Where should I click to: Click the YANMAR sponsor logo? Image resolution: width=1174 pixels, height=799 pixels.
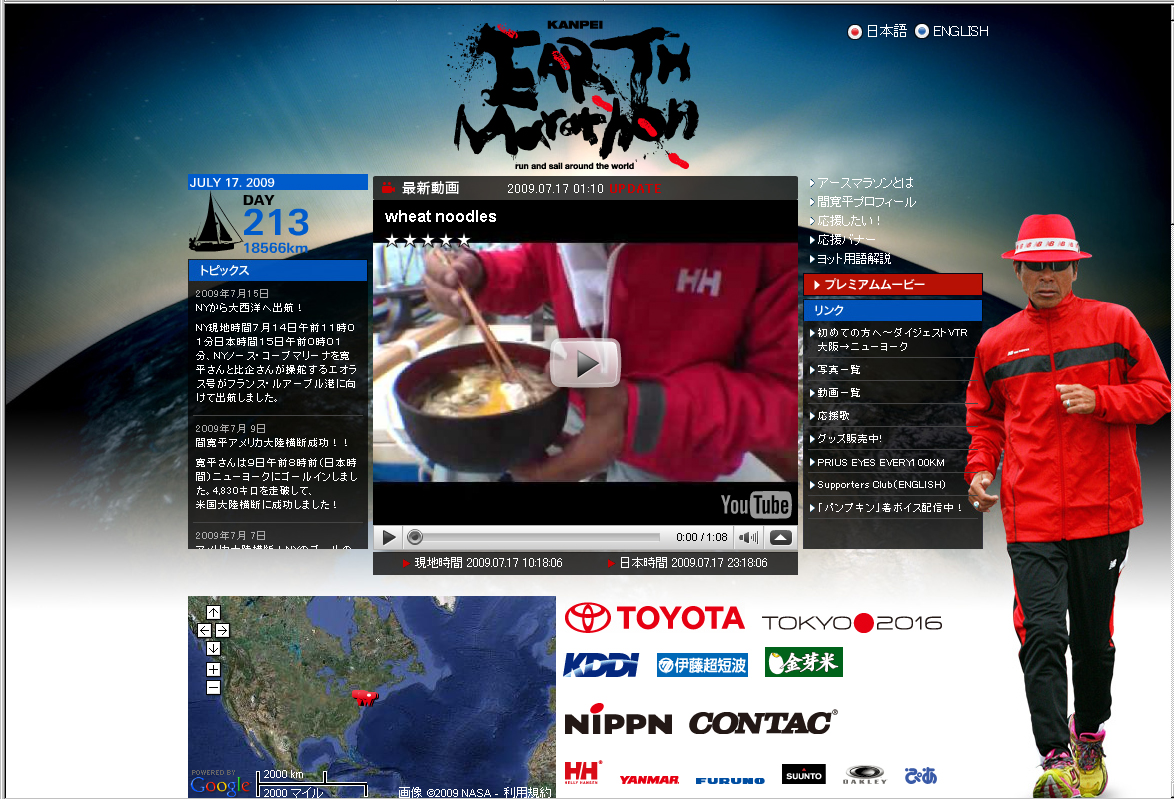click(x=649, y=780)
